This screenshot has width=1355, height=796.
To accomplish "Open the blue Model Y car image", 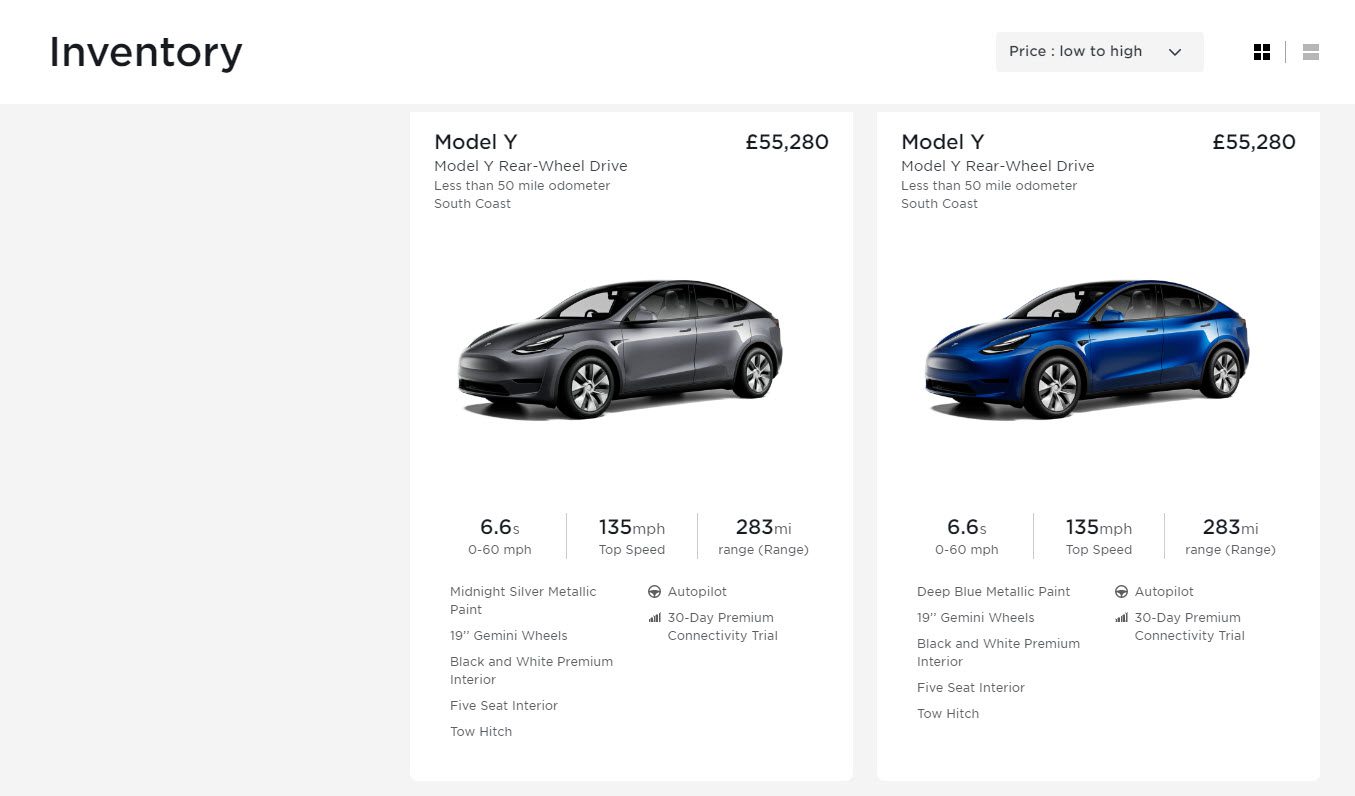I will [x=1087, y=348].
